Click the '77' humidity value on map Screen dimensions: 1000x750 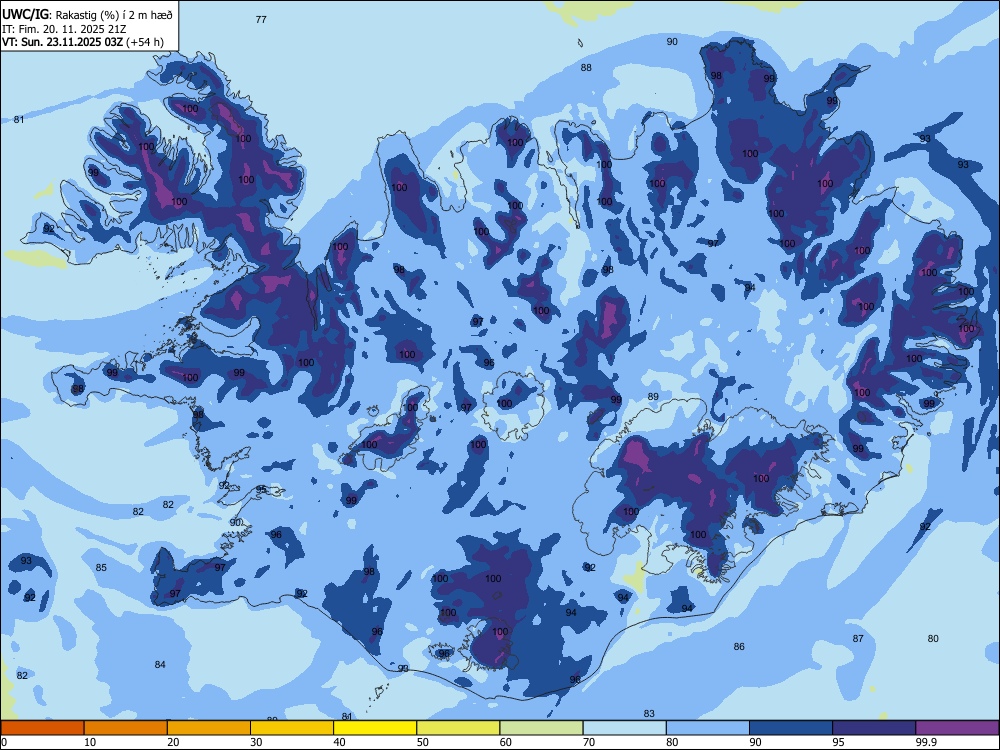click(x=261, y=19)
